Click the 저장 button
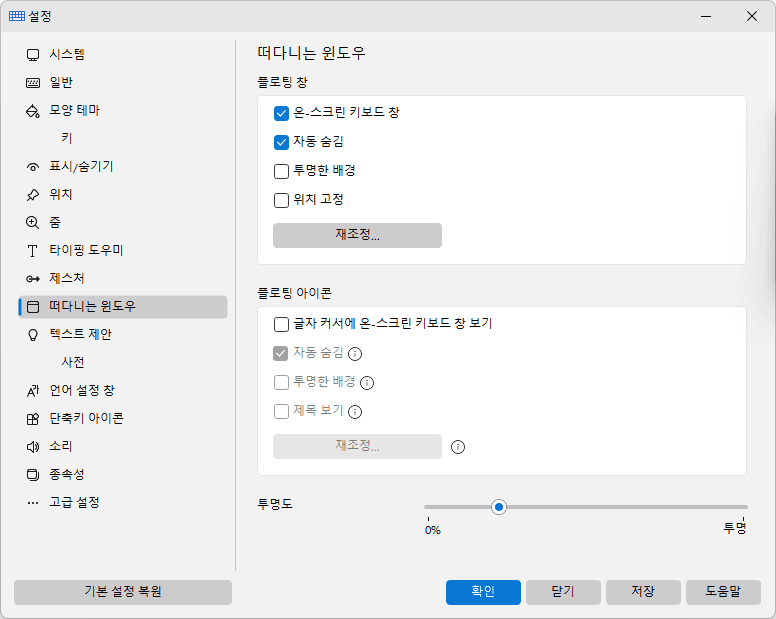The width and height of the screenshot is (776, 619). click(x=643, y=592)
